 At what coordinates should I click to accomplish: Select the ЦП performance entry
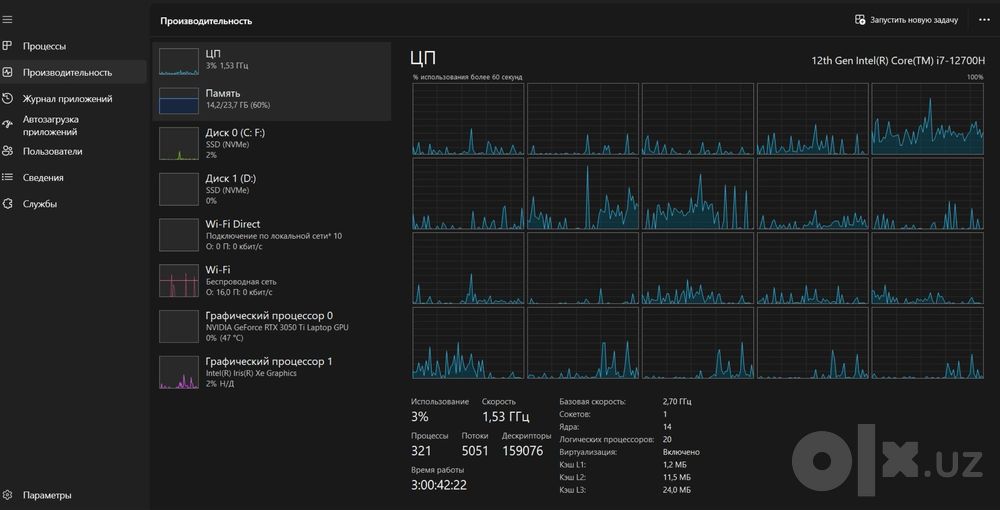272,61
